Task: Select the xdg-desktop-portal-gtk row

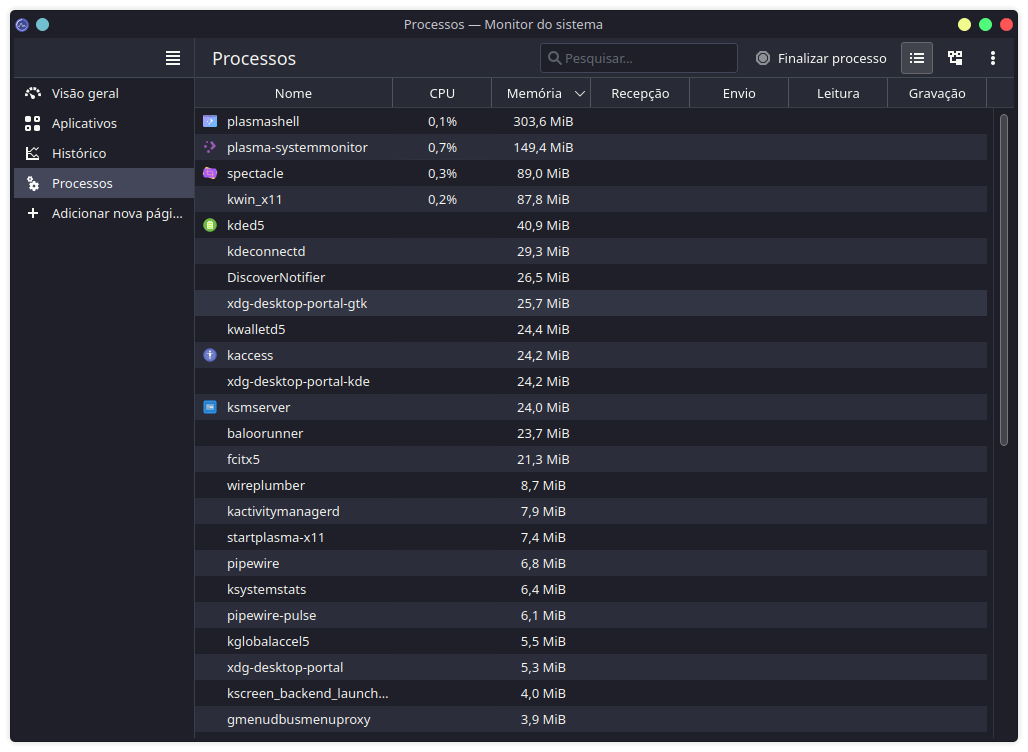Action: [591, 304]
